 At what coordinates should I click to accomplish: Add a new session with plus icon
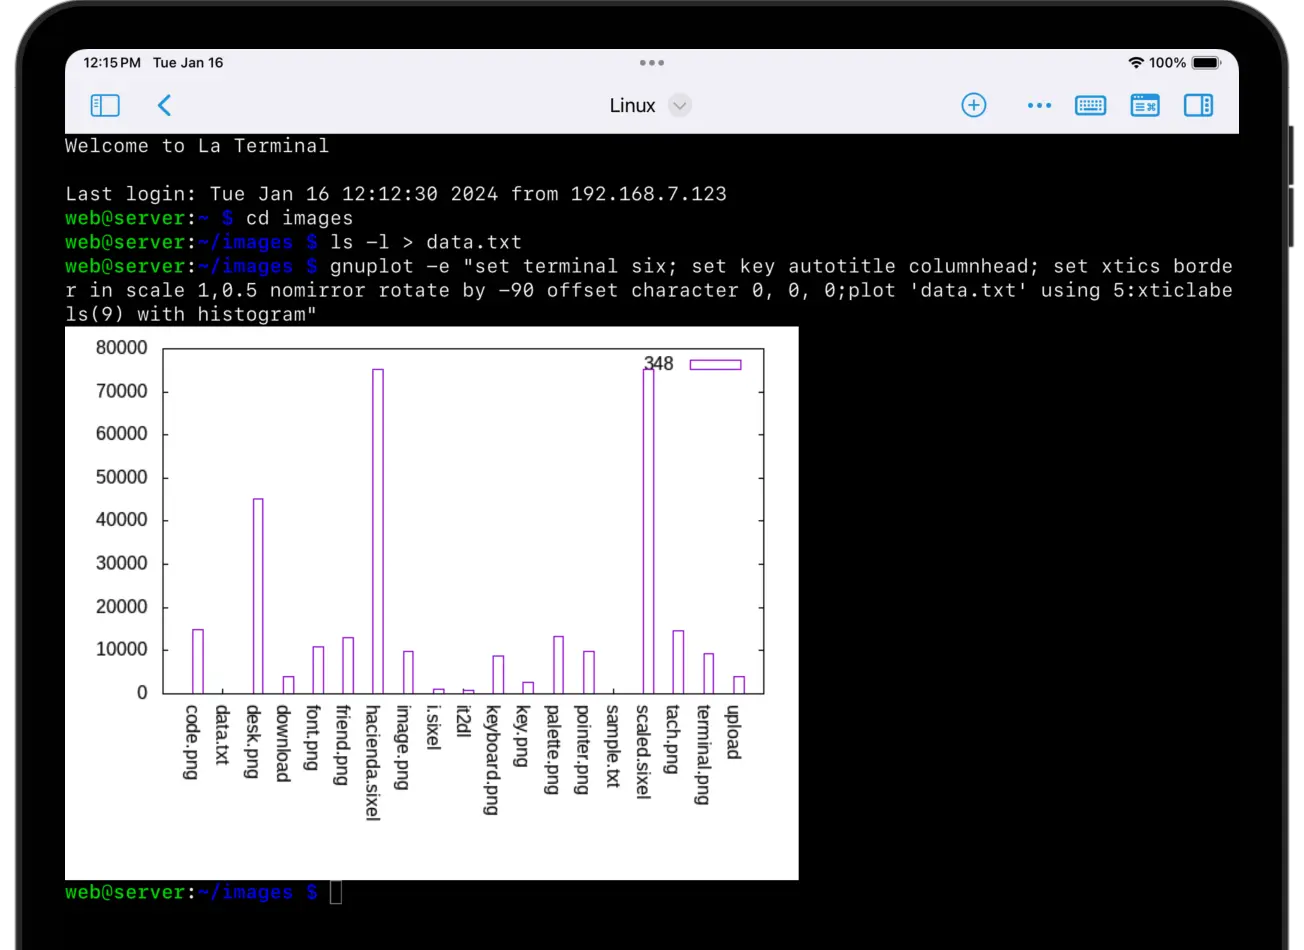[x=974, y=105]
